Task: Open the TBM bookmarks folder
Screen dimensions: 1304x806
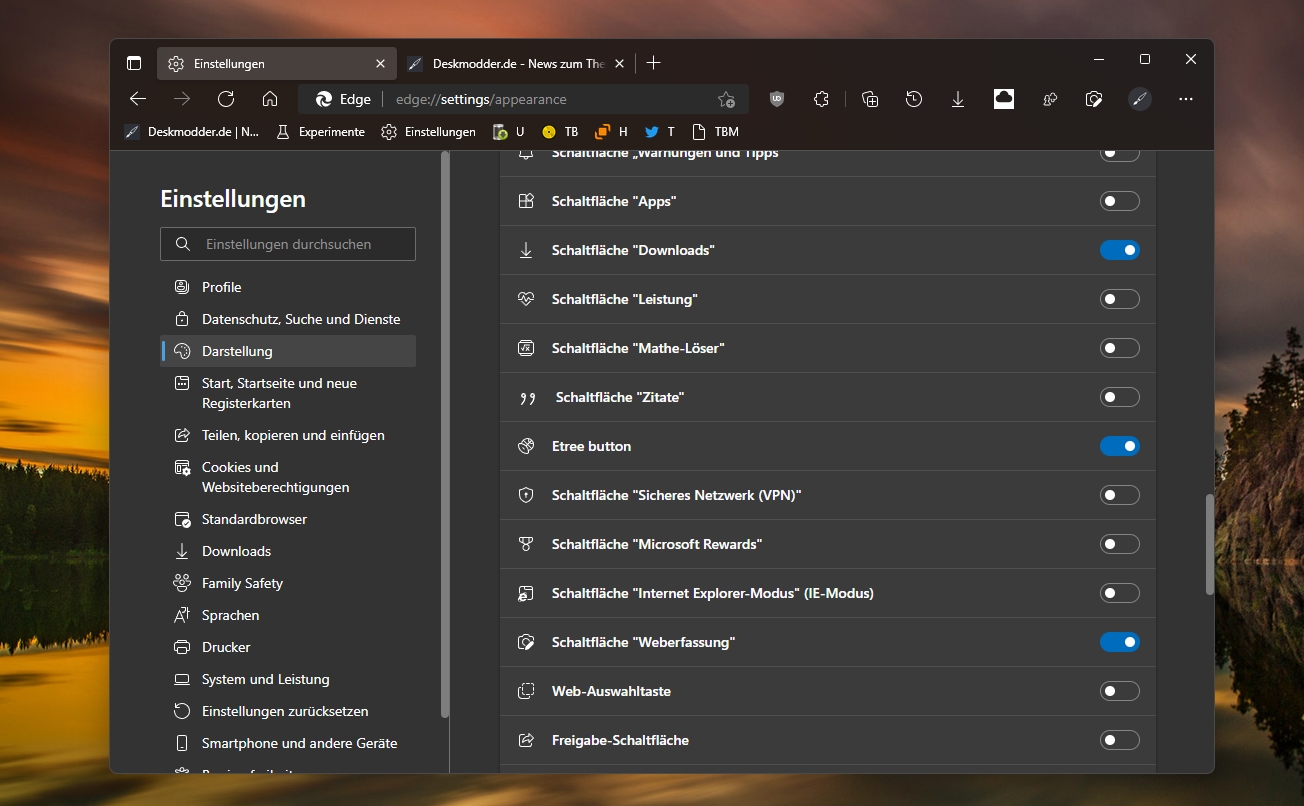Action: pos(715,131)
